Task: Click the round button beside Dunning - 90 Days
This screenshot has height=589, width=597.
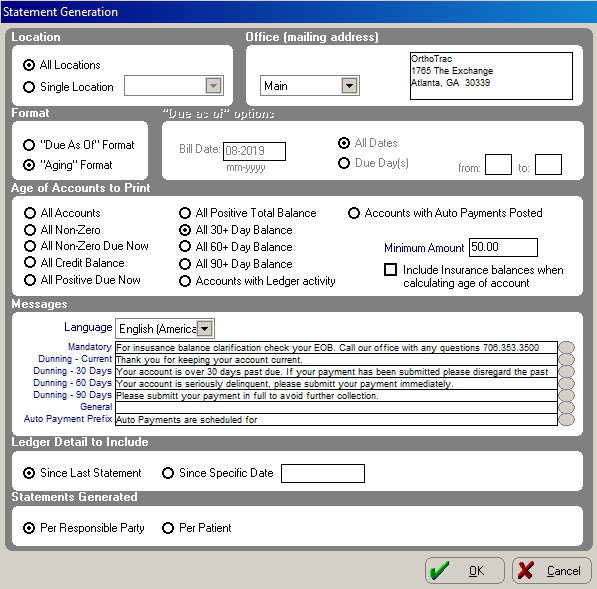Action: [x=567, y=396]
